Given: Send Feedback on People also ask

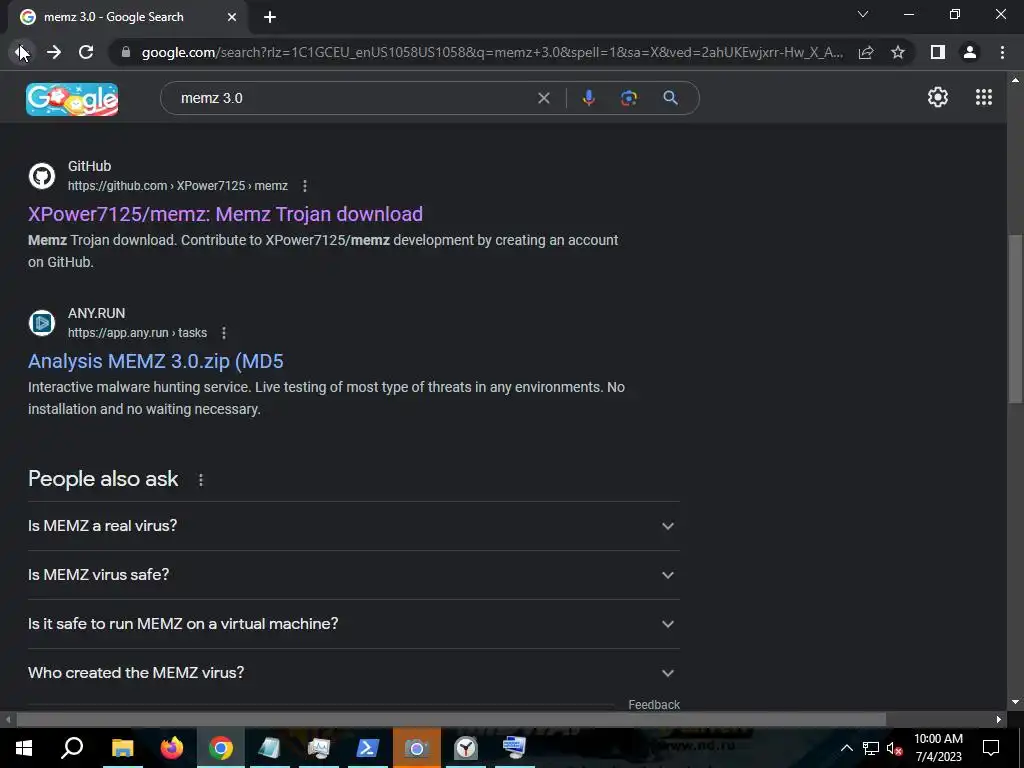Looking at the screenshot, I should (x=654, y=705).
